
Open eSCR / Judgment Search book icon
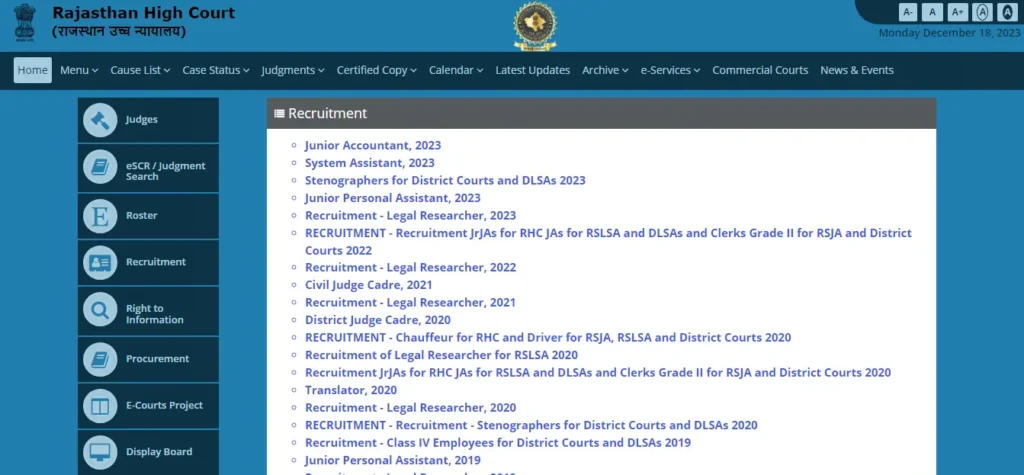[x=100, y=167]
